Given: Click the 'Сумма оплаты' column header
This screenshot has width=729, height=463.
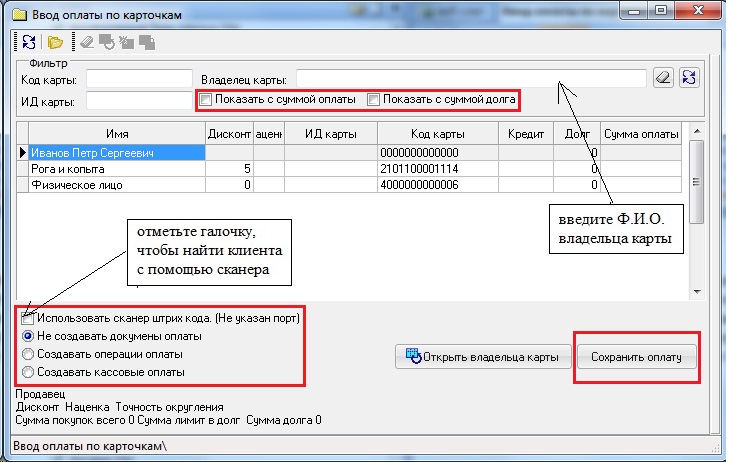Looking at the screenshot, I should point(641,134).
